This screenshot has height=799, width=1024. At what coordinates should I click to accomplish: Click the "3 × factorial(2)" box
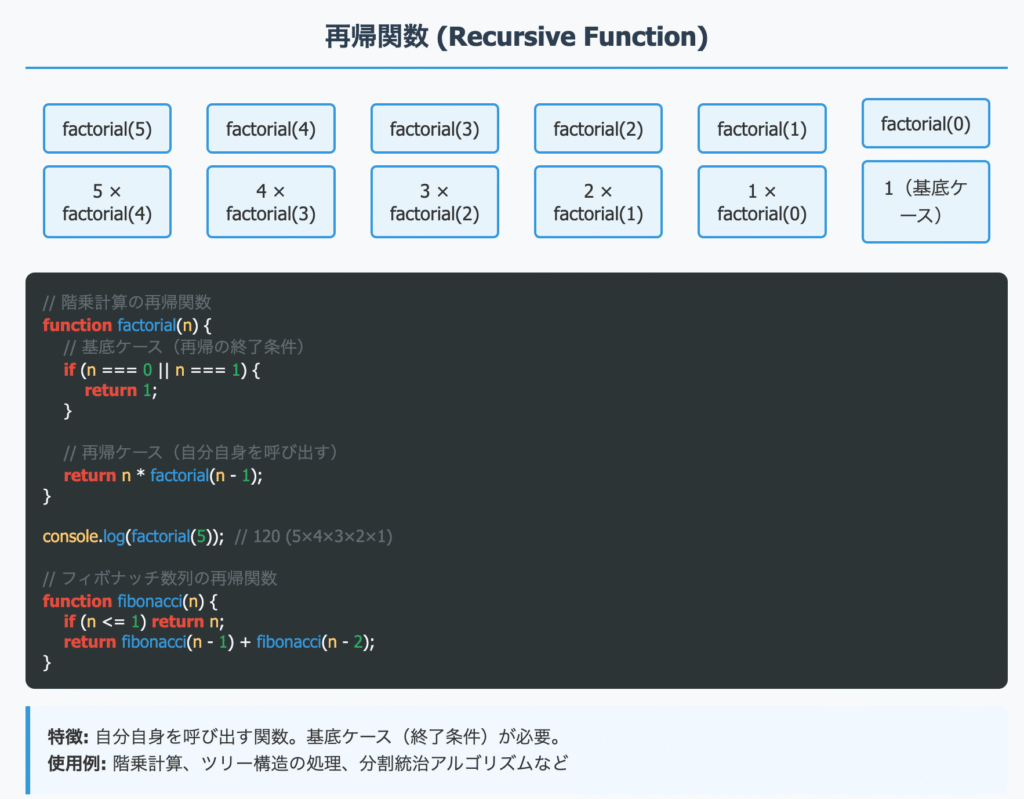pos(434,202)
